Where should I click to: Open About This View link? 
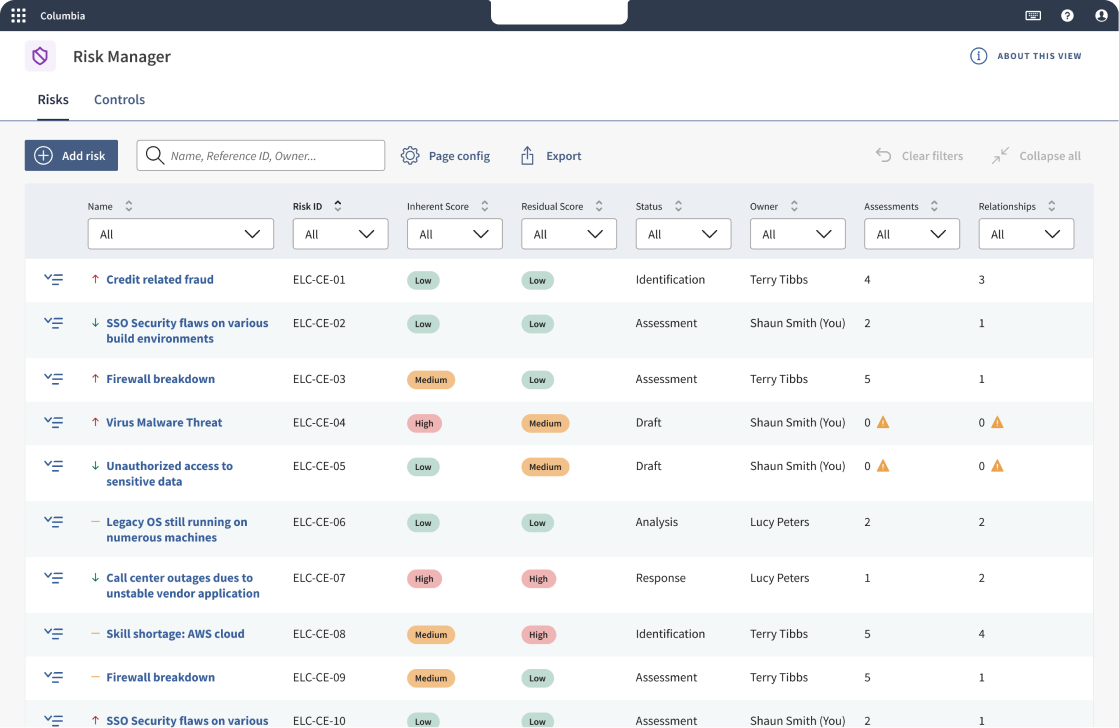point(1039,56)
